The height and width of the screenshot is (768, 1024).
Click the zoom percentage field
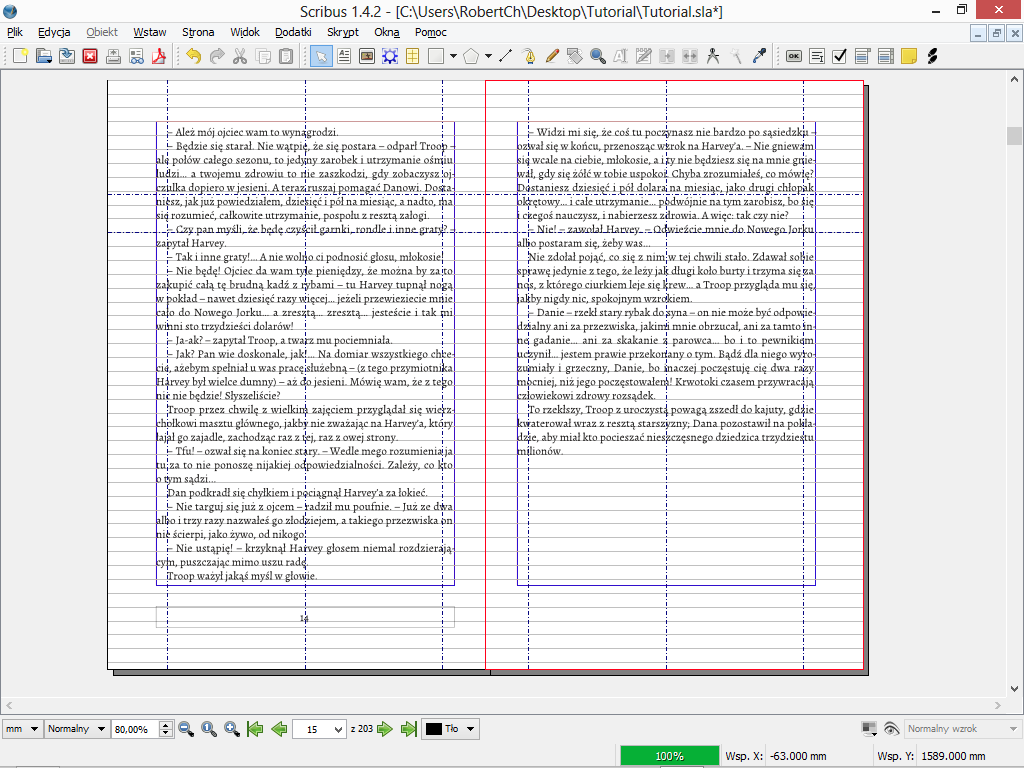135,729
